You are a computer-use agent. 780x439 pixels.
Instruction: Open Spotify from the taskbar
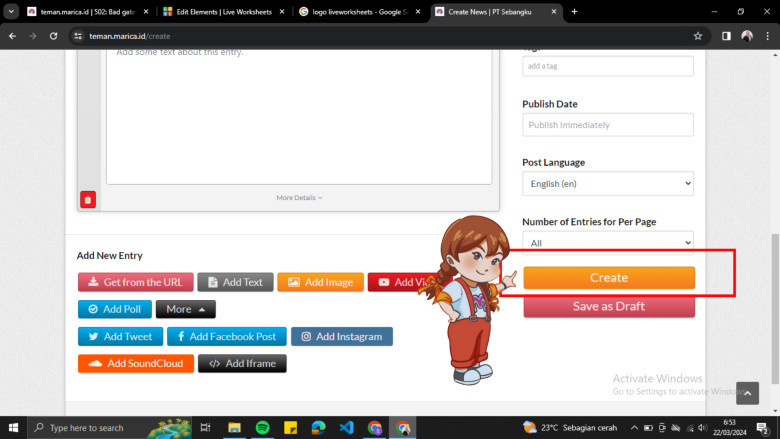[262, 427]
